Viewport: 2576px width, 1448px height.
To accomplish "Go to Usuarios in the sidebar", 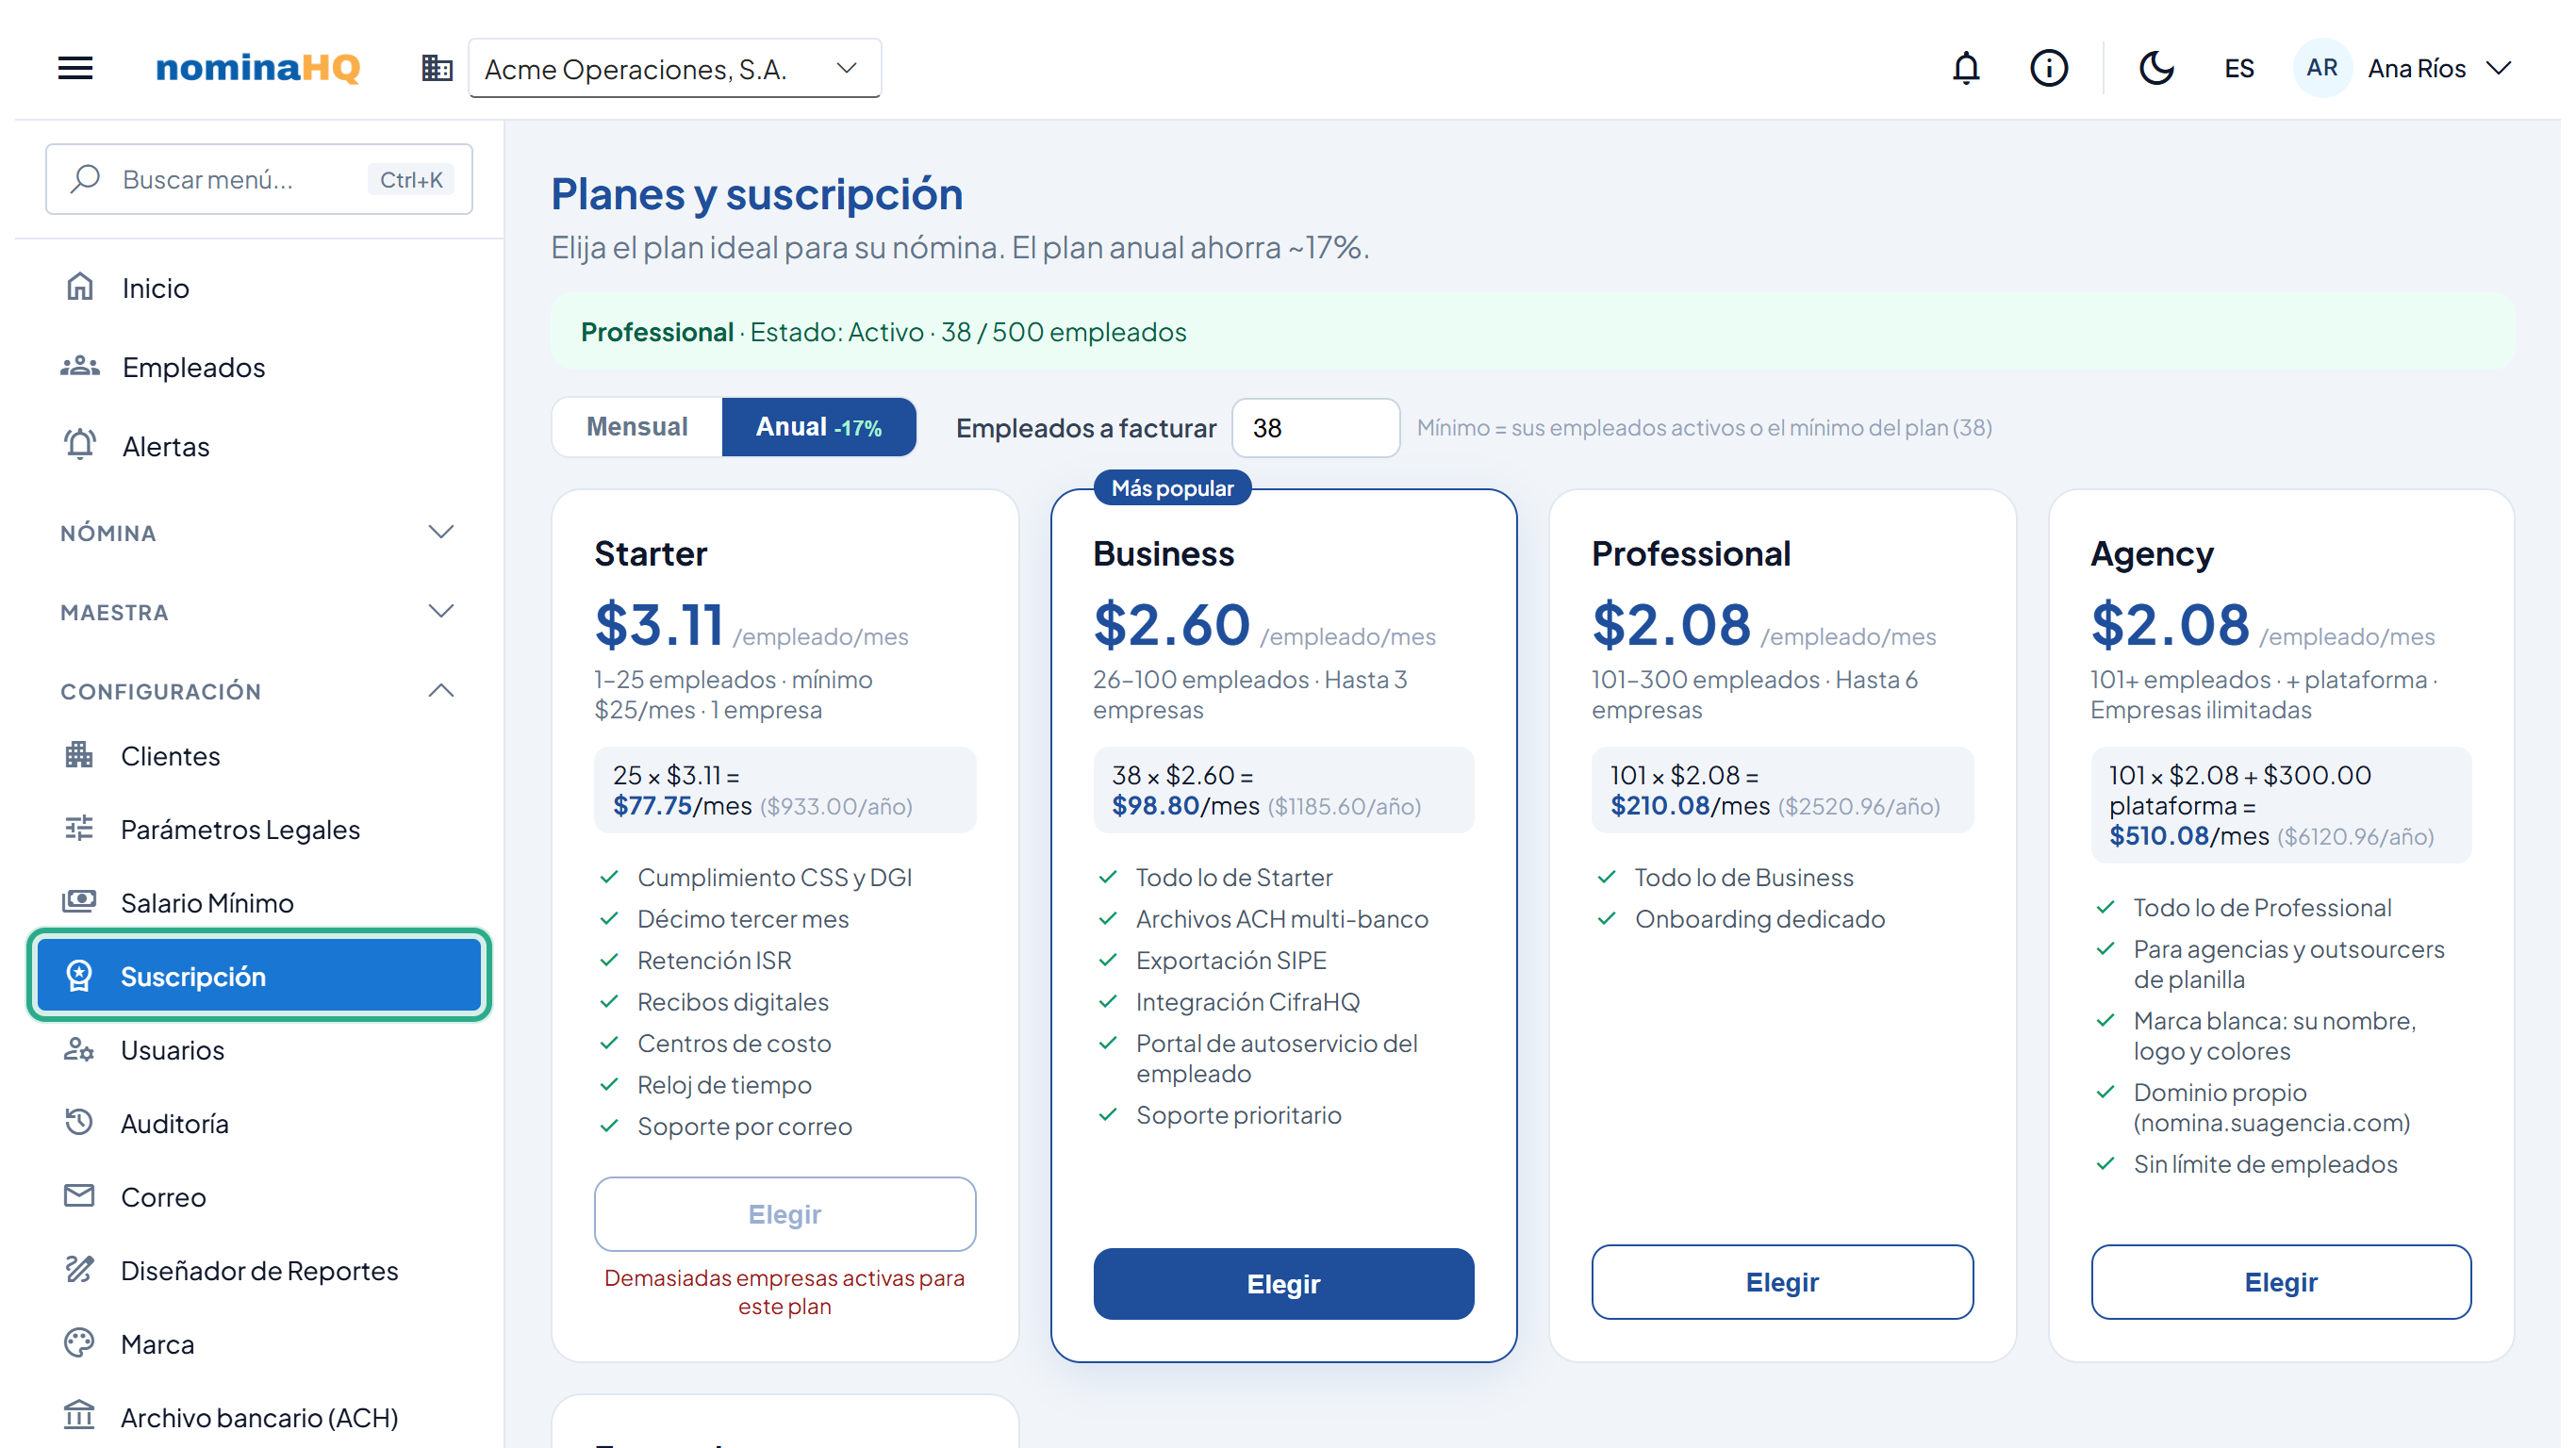I will pyautogui.click(x=258, y=1049).
